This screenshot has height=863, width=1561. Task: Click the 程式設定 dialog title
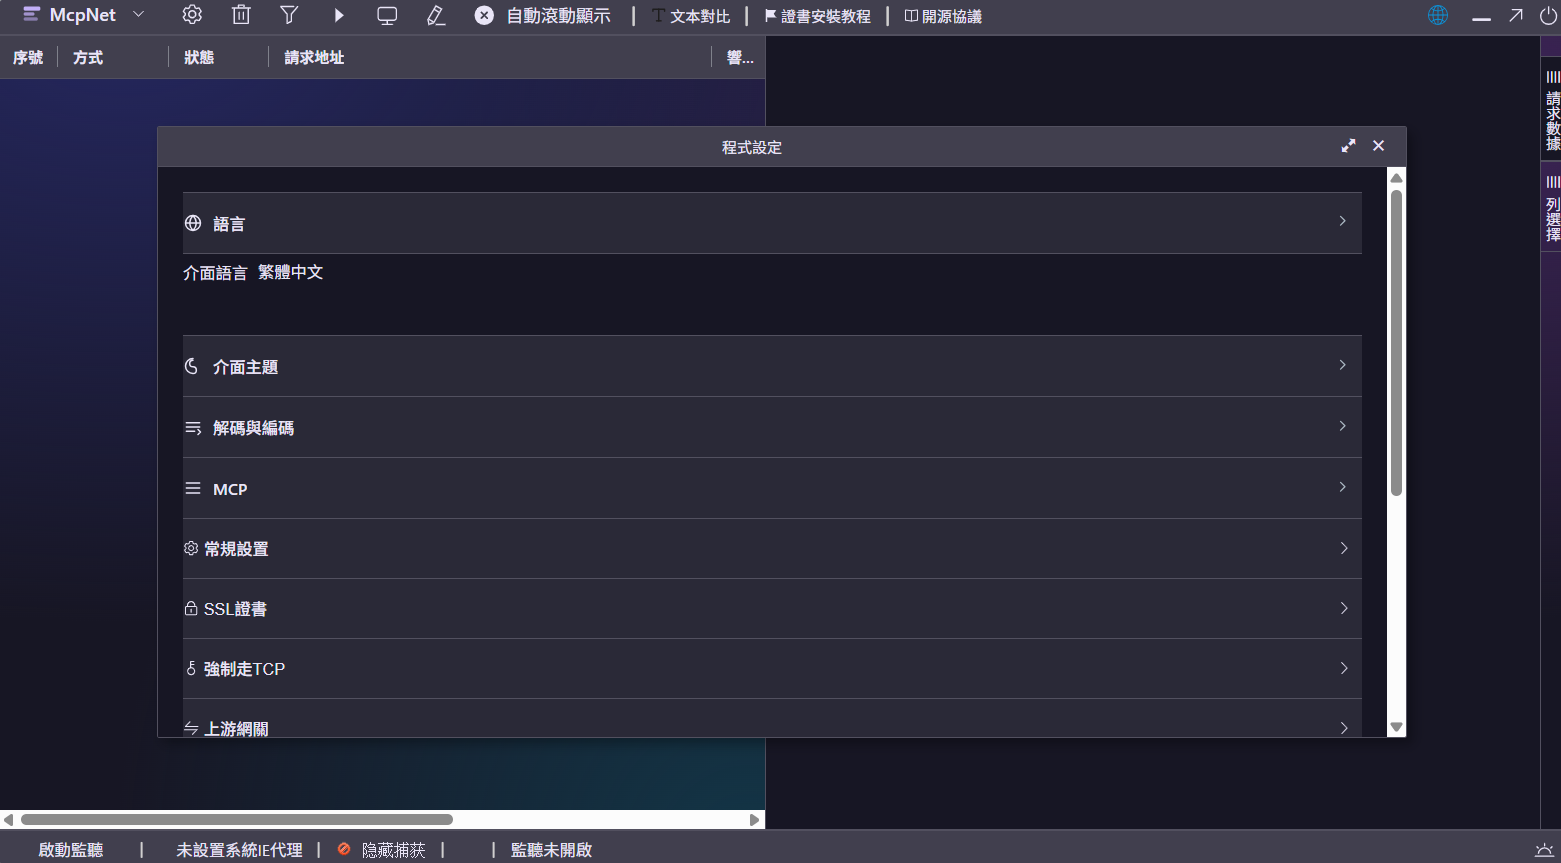[752, 147]
